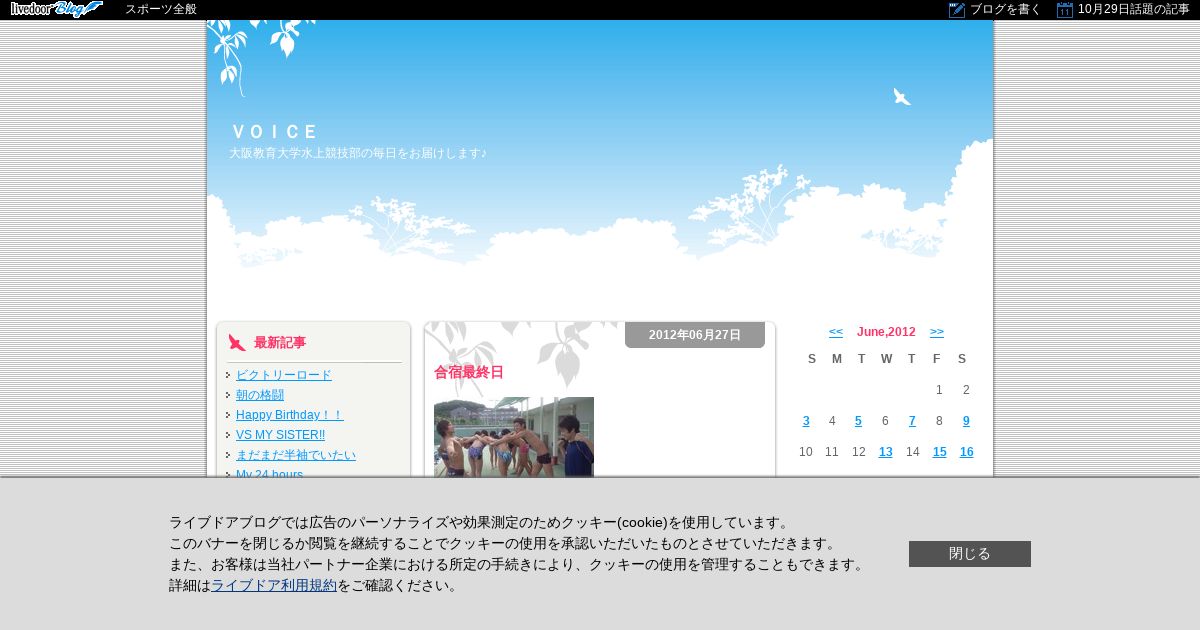The width and height of the screenshot is (1200, 630).
Task: Open the スポーツ全般 category link
Action: coord(161,9)
